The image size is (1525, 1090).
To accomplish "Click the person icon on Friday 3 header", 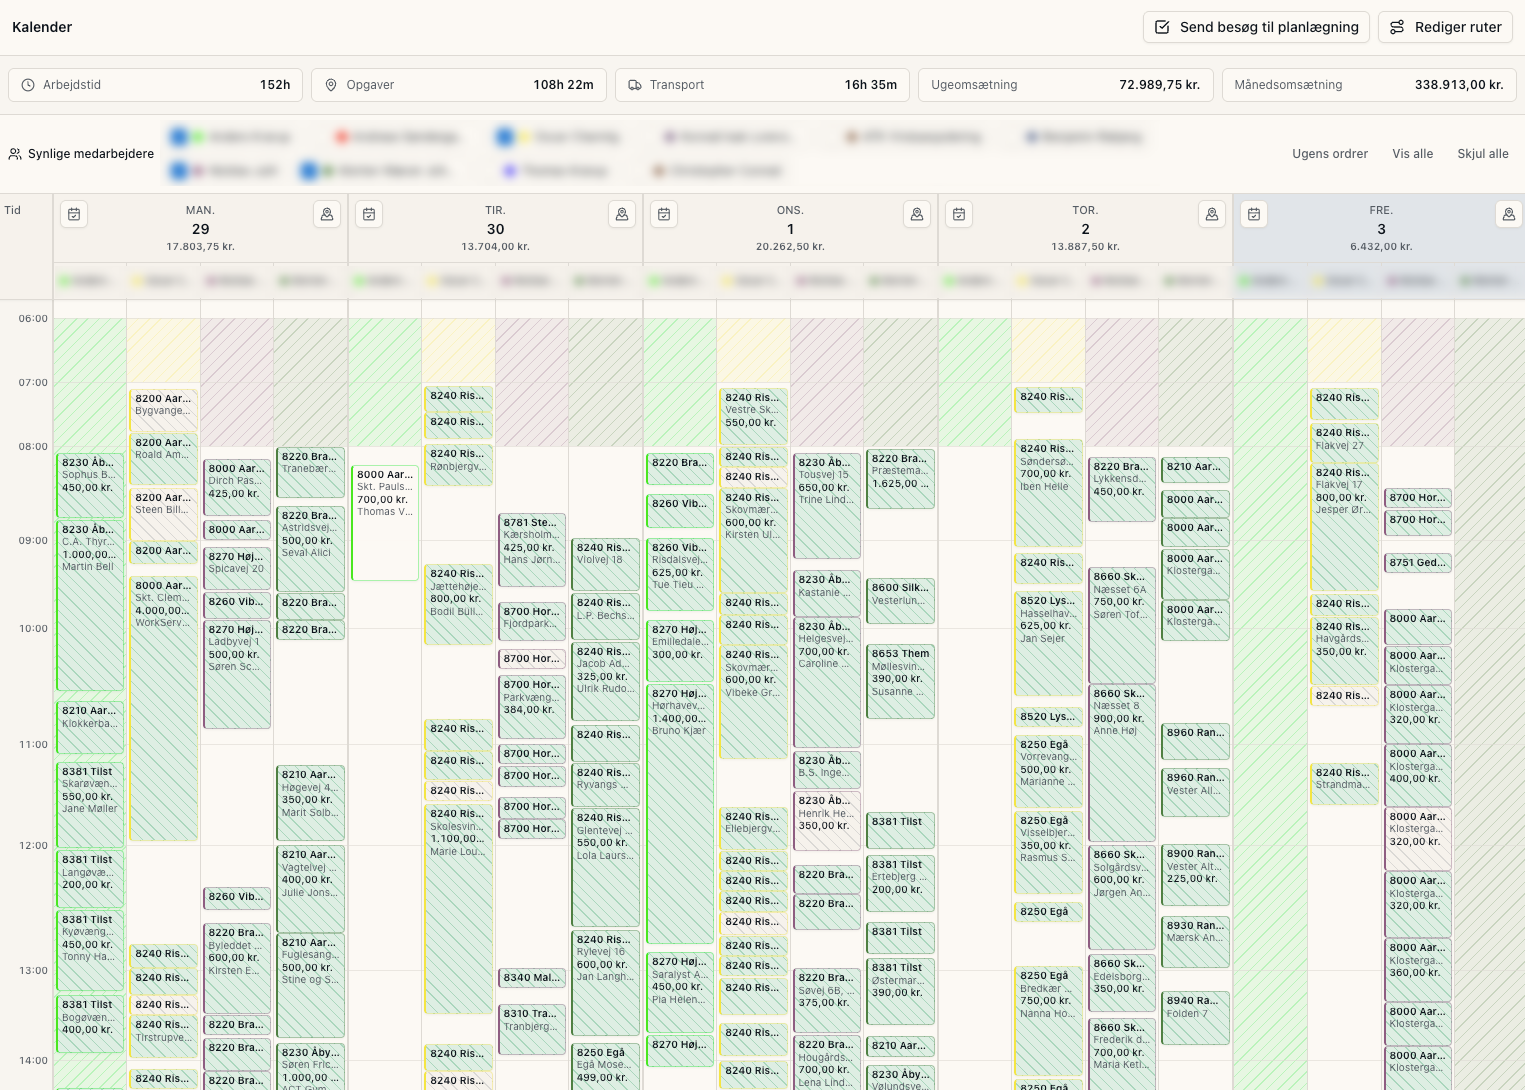I will tap(1509, 214).
